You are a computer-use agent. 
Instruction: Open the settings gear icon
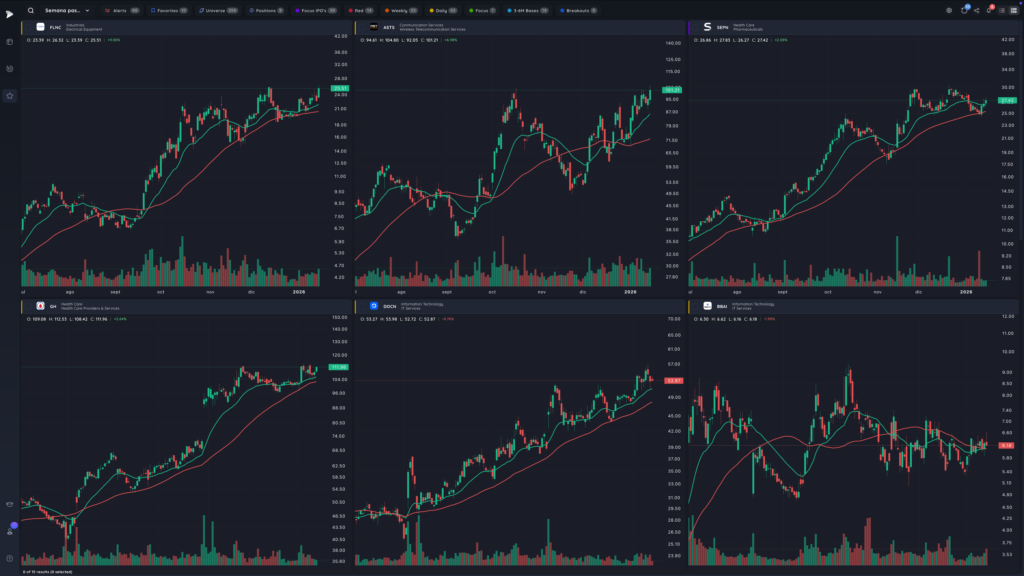coord(949,10)
